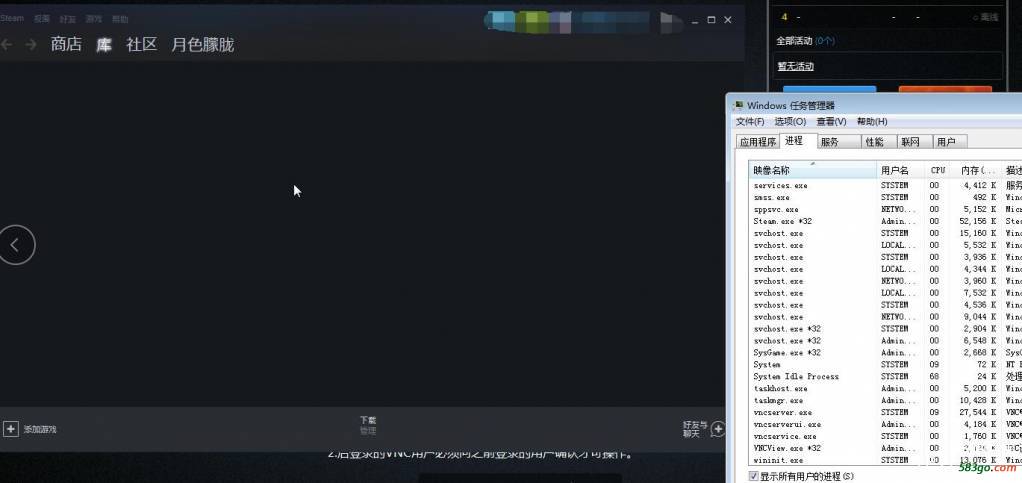Select the System process row
1022x483 pixels.
pos(885,364)
